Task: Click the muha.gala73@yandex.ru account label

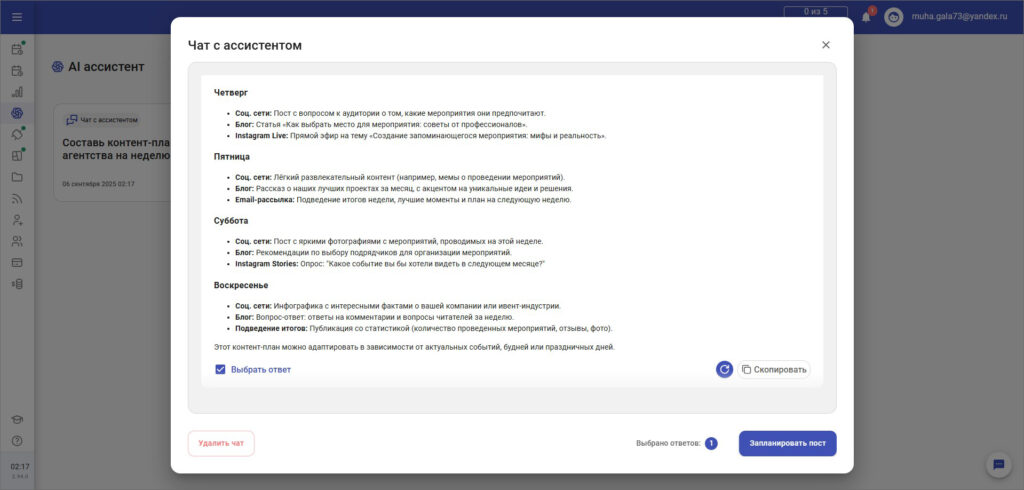Action: (x=959, y=17)
